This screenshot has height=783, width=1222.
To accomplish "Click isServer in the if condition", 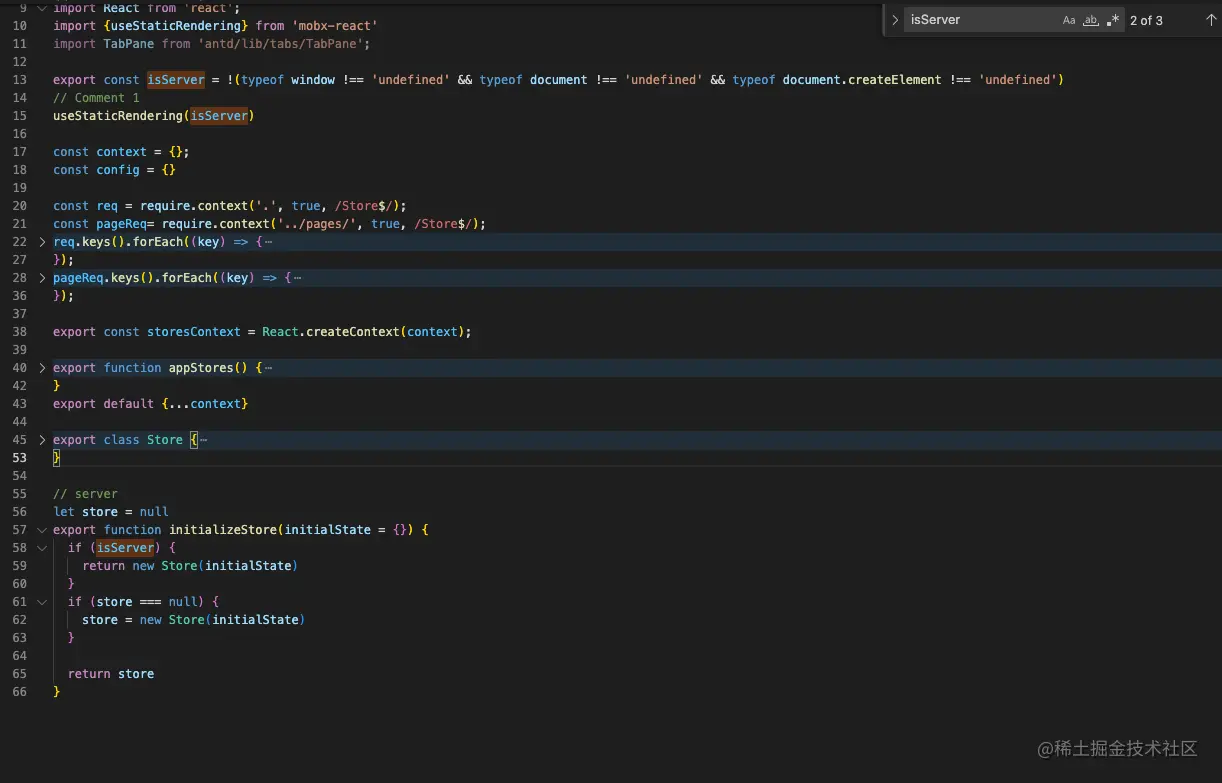I will pos(126,548).
